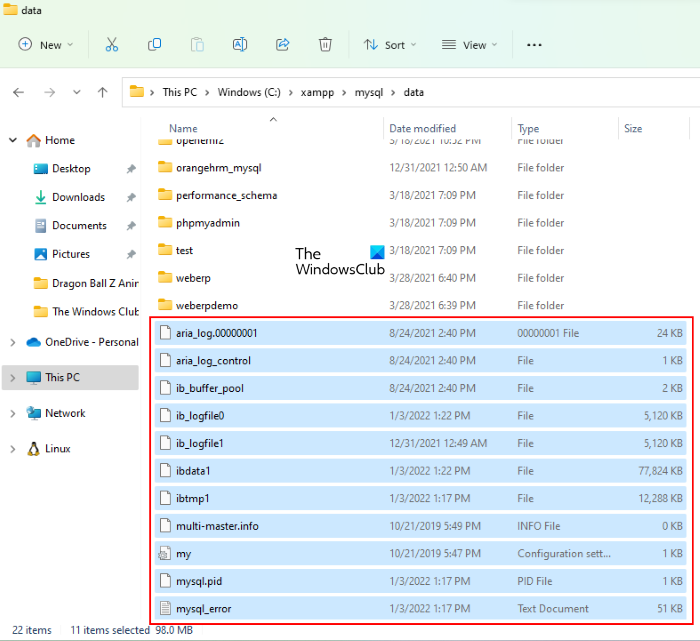Click the weberpdemo folder icon
This screenshot has height=641, width=700.
[x=165, y=305]
